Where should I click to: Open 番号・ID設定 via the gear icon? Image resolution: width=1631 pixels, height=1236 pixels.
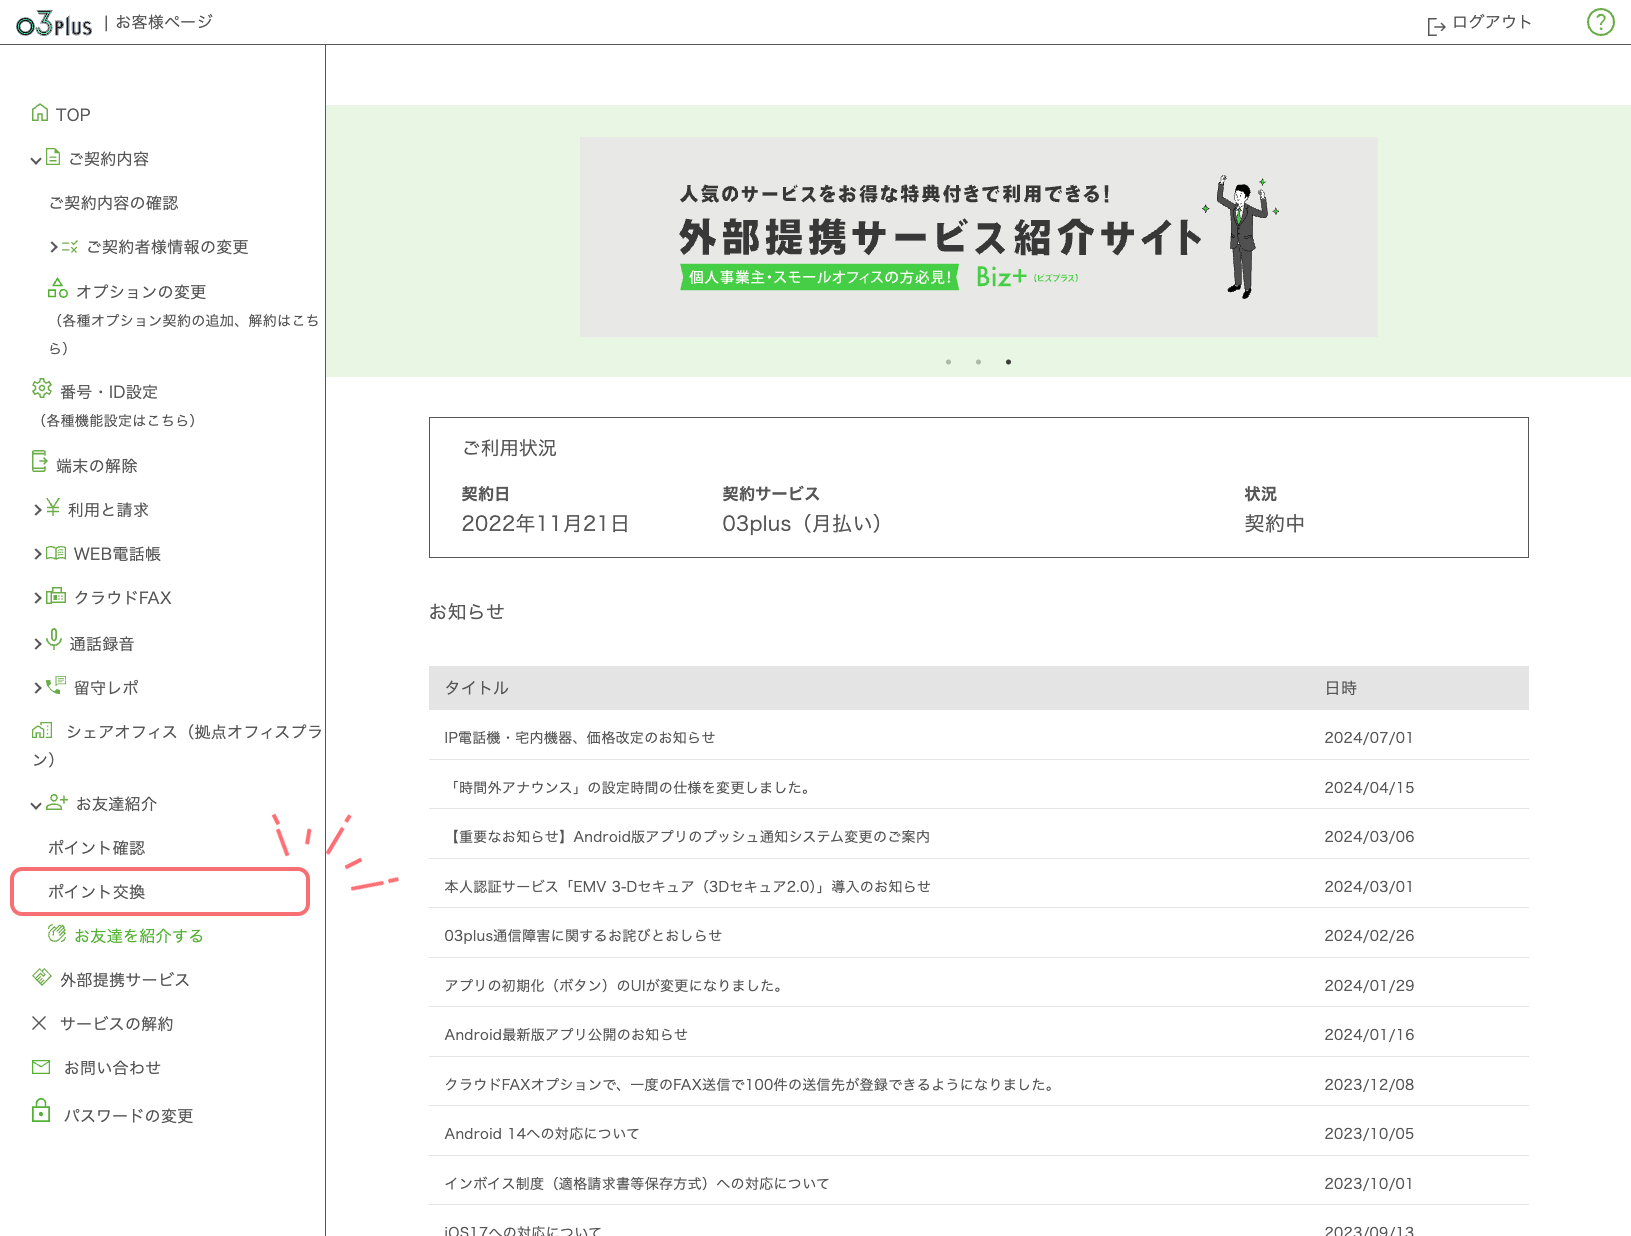click(41, 391)
